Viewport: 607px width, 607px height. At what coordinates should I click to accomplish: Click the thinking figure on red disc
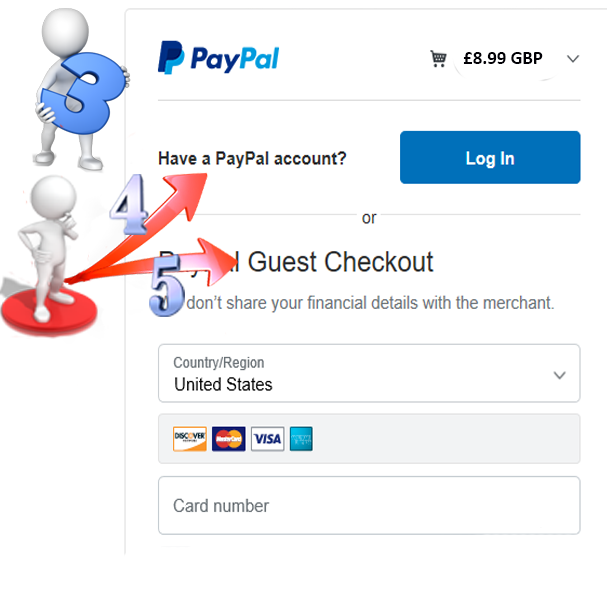(49, 255)
